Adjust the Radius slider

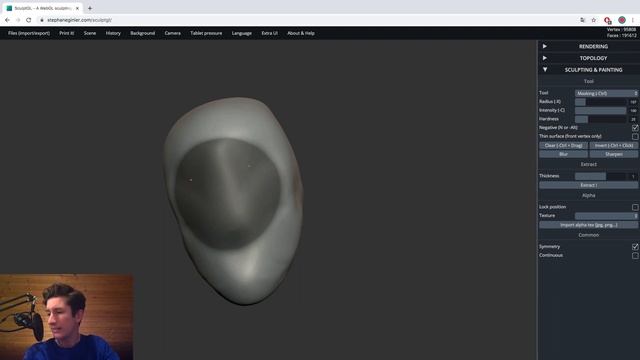(600, 102)
